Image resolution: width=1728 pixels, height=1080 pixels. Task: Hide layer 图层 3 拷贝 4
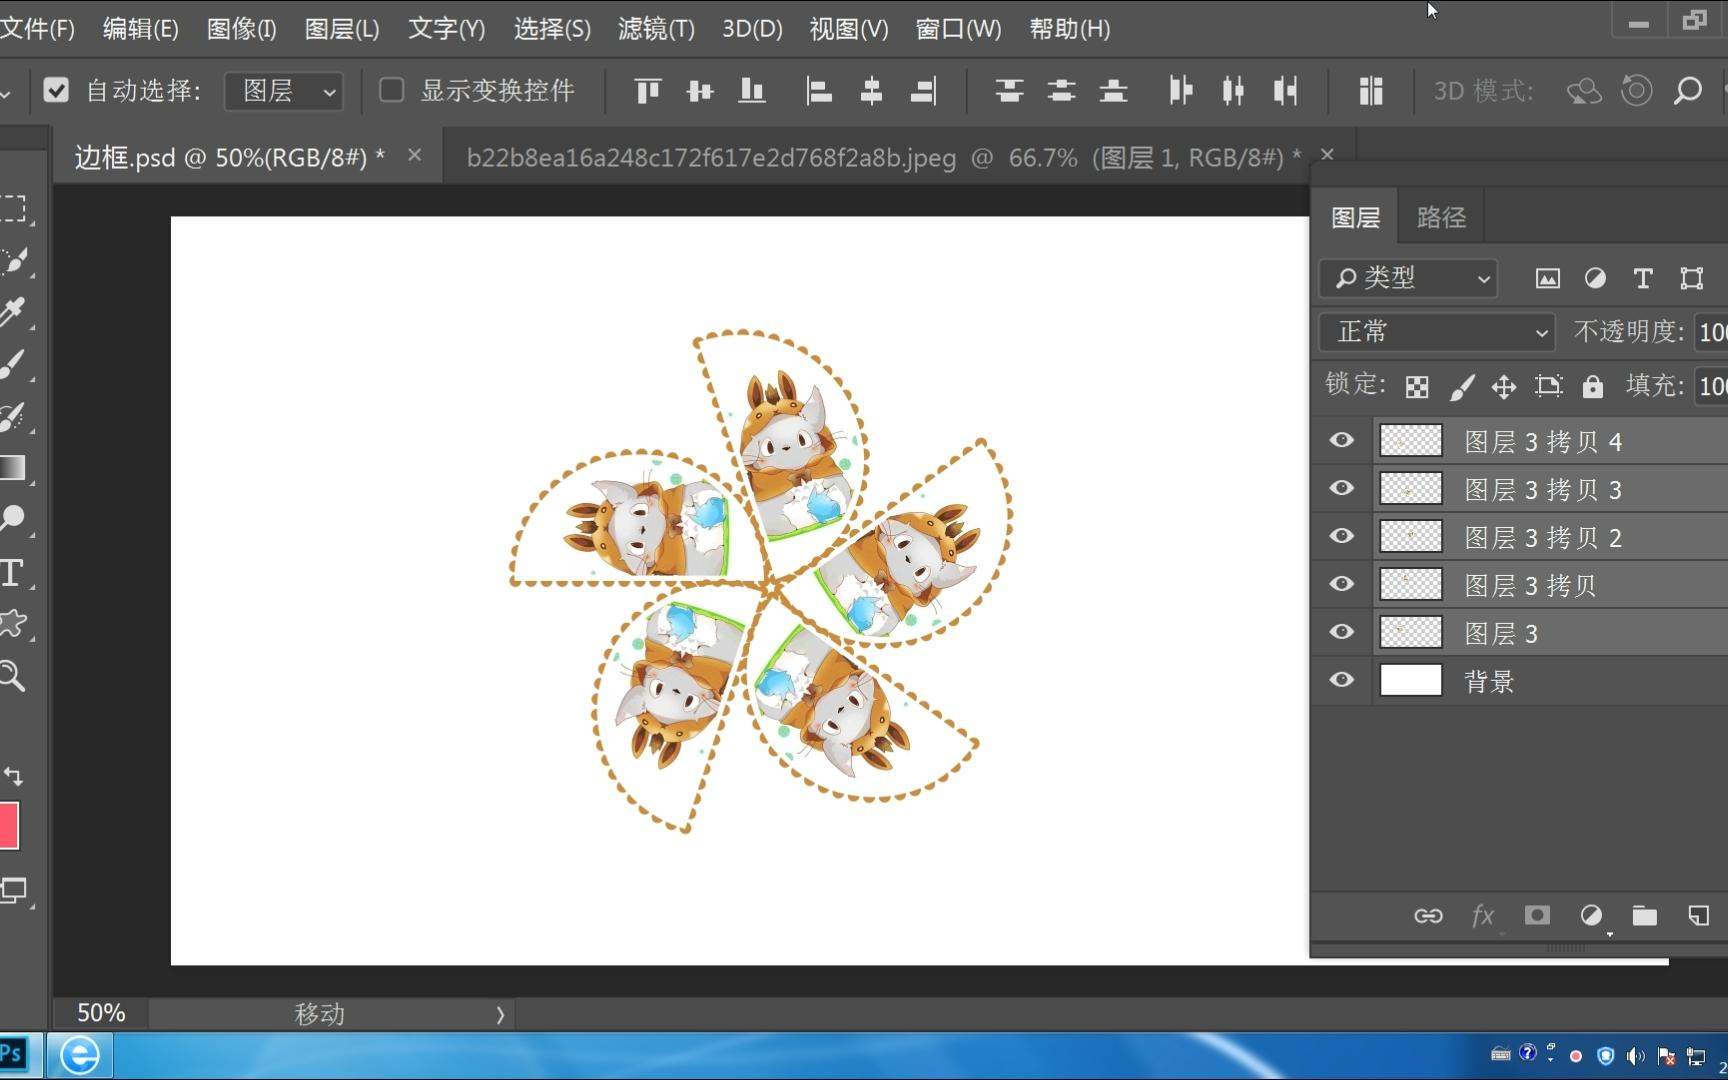coord(1342,440)
